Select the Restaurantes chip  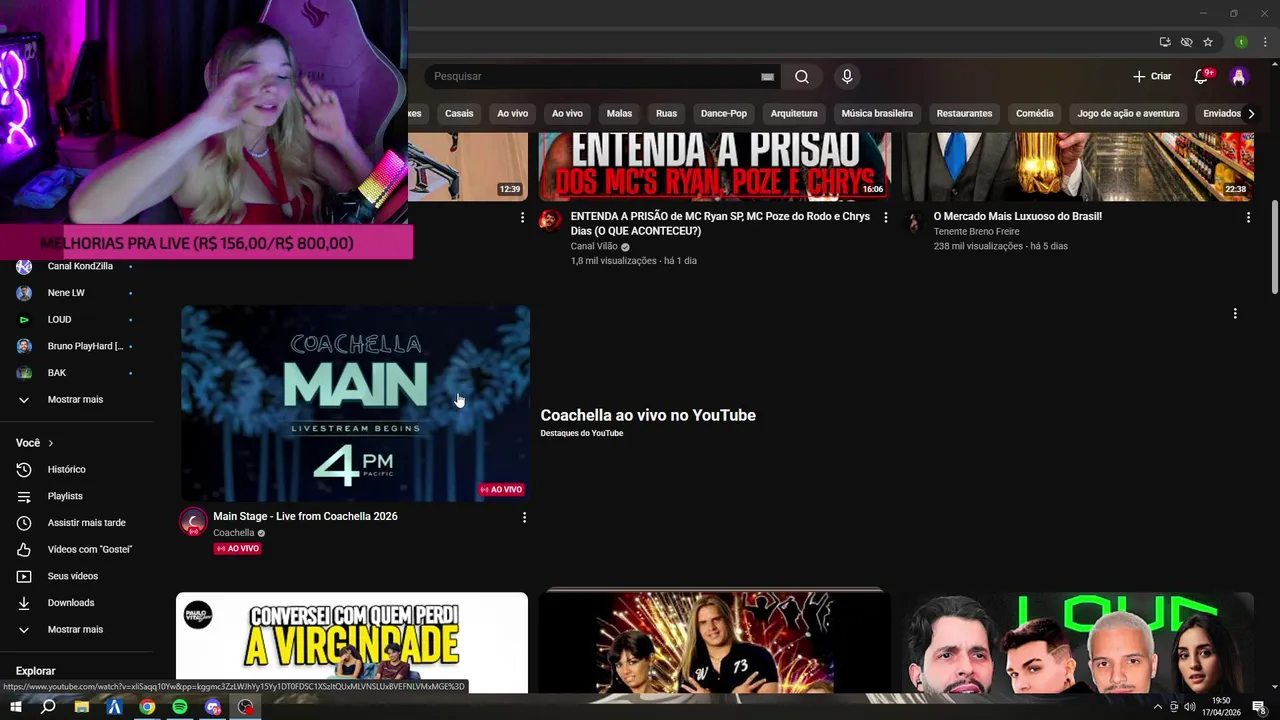[964, 114]
